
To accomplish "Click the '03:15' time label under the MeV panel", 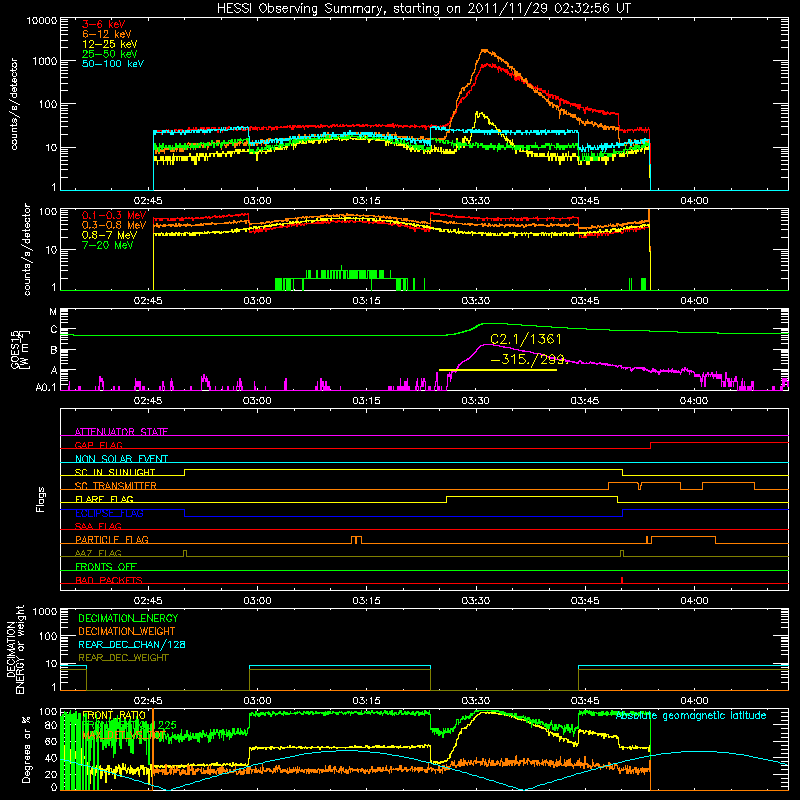I will 366,301.
